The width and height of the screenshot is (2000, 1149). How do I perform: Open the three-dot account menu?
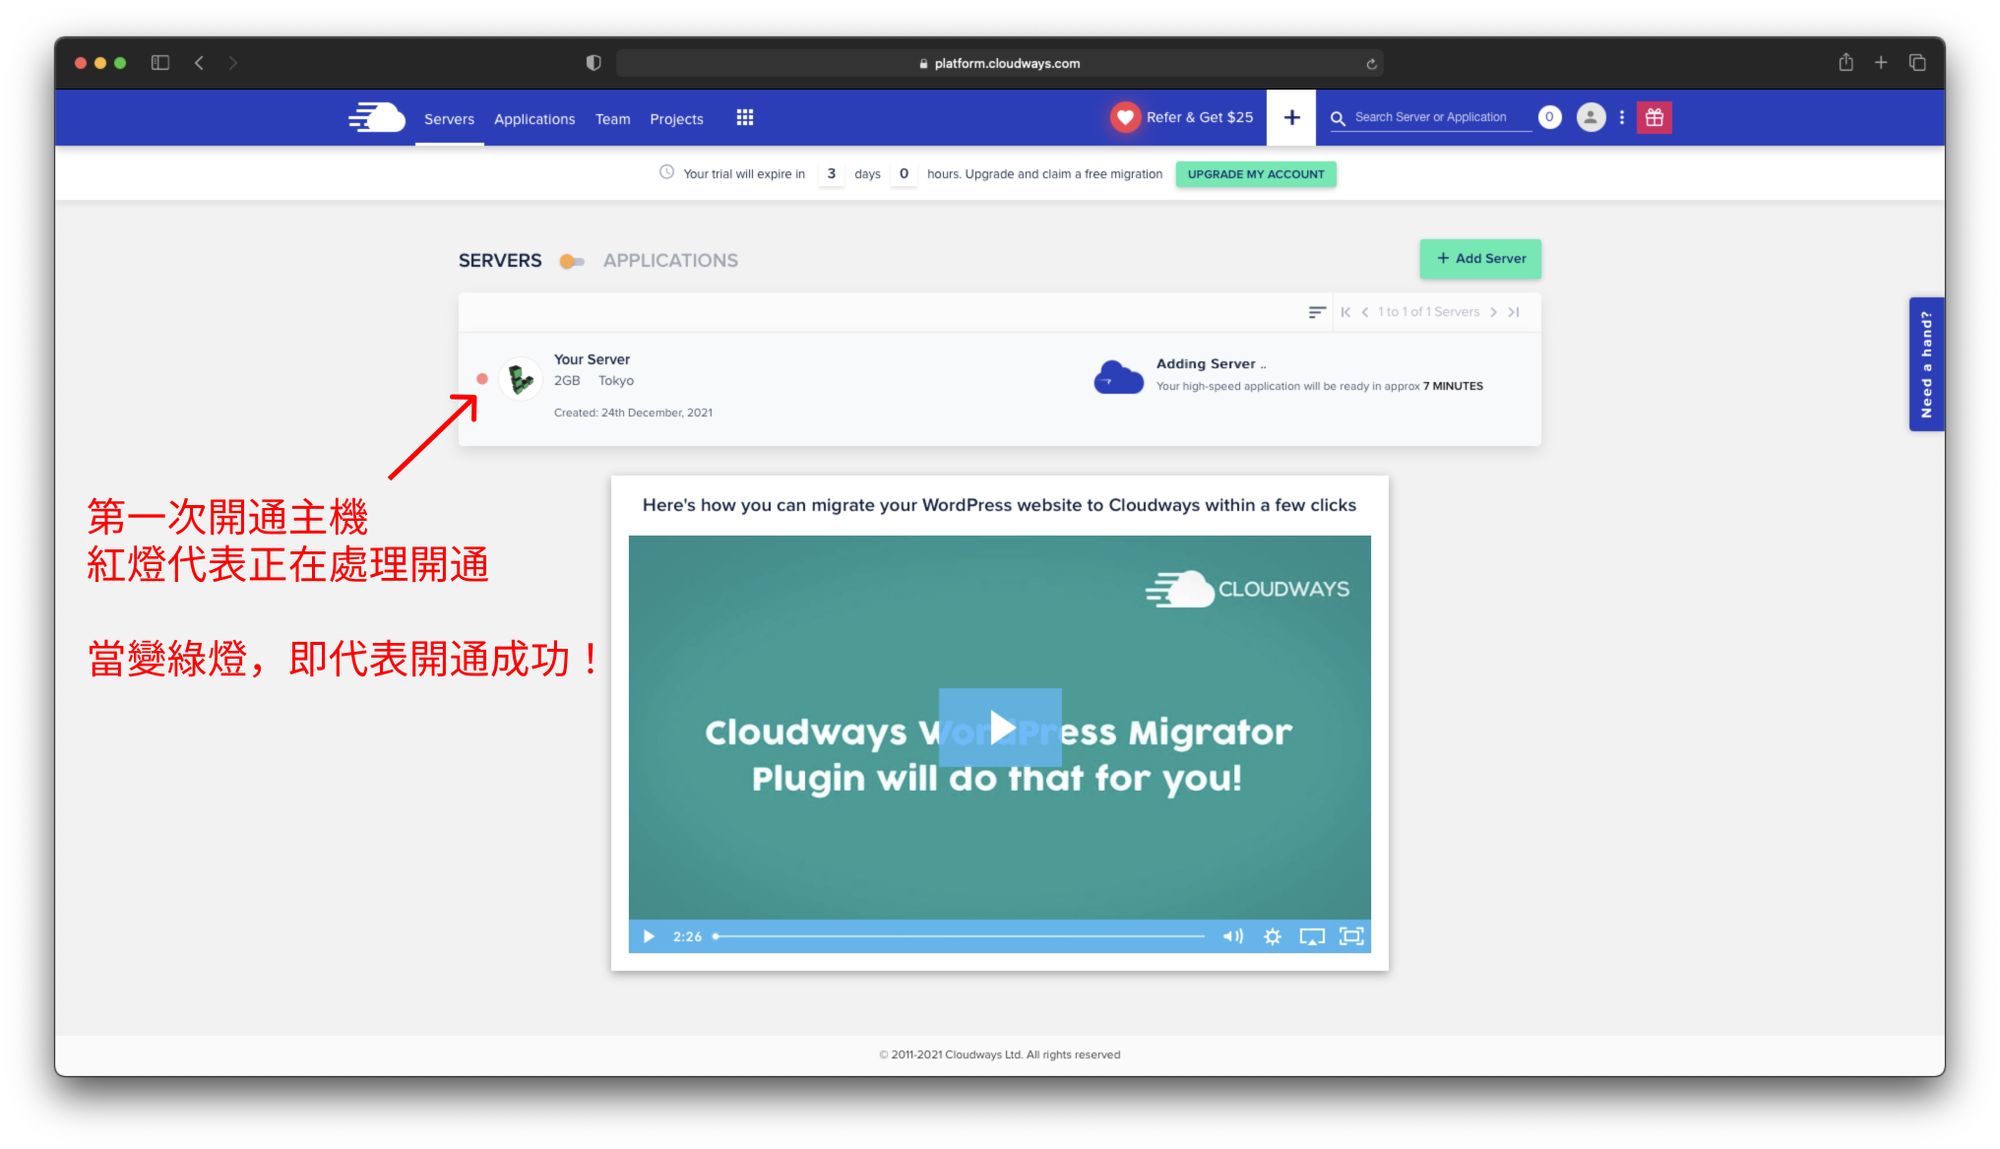1622,117
